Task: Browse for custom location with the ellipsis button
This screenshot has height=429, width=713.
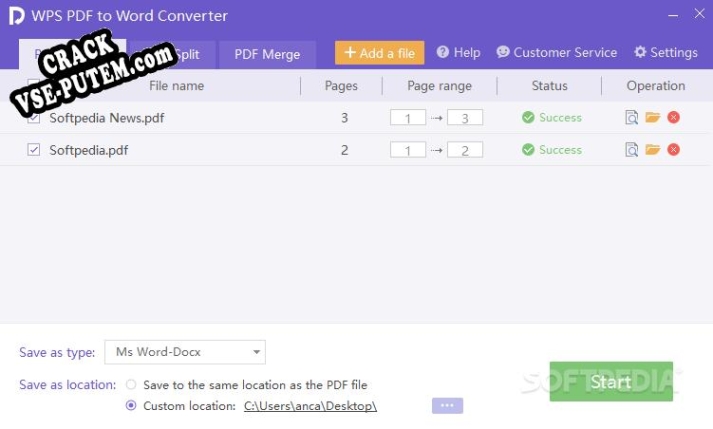Action: point(447,405)
